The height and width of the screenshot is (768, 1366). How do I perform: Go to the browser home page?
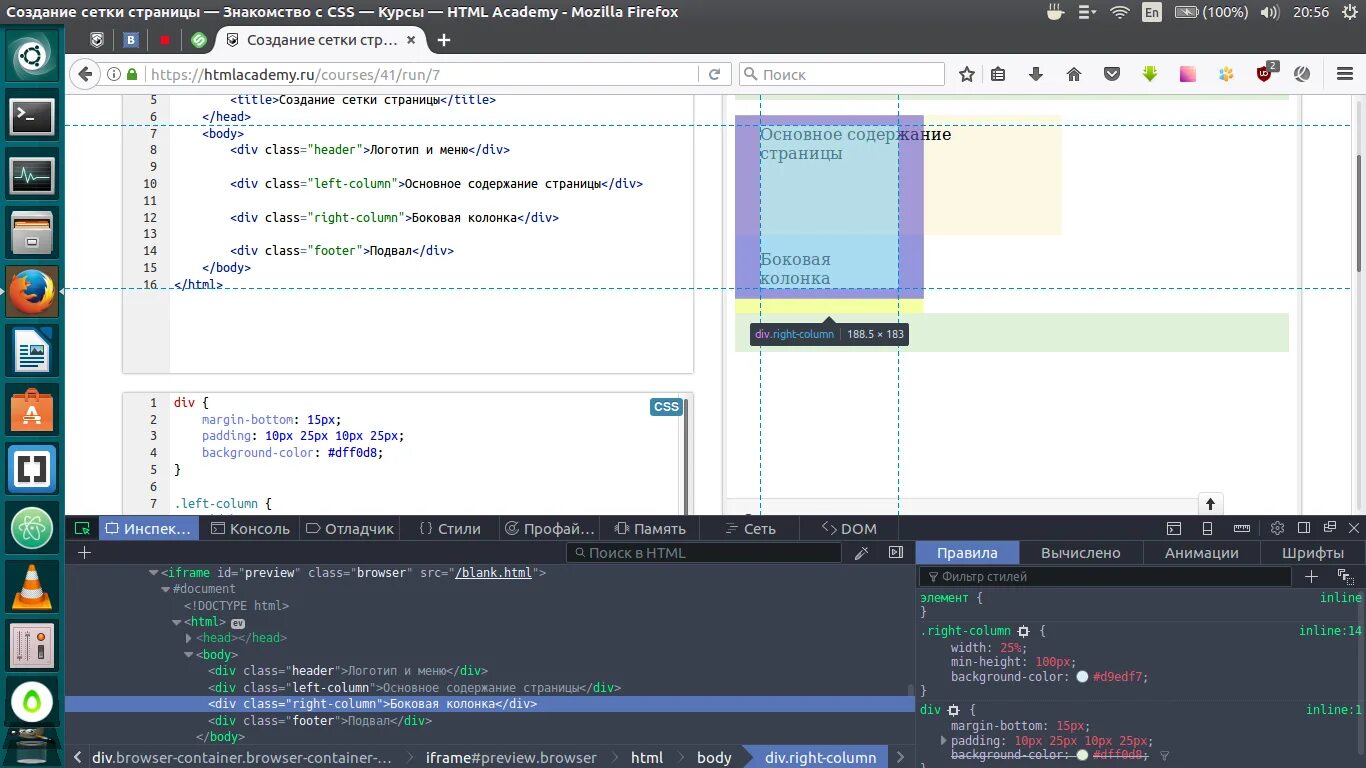[1074, 74]
